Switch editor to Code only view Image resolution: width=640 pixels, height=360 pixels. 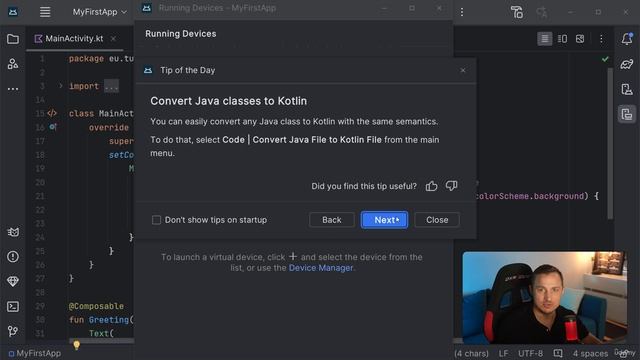click(x=544, y=39)
